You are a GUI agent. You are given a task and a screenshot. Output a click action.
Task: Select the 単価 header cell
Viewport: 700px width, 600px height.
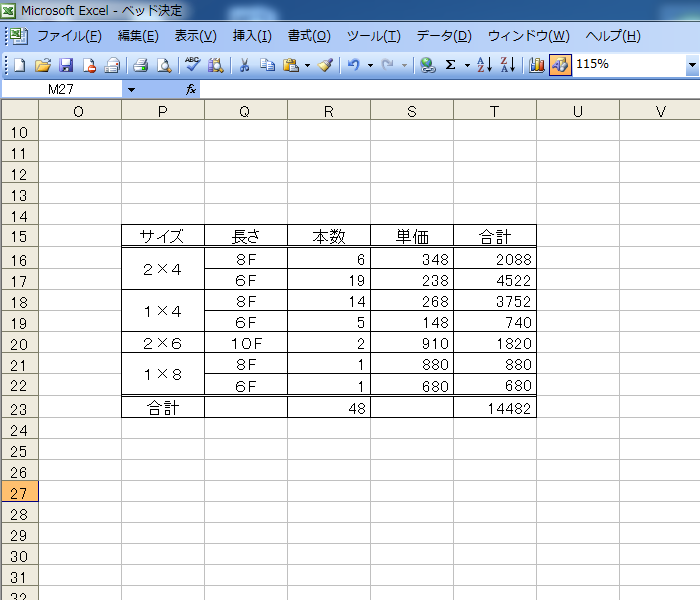pos(412,236)
